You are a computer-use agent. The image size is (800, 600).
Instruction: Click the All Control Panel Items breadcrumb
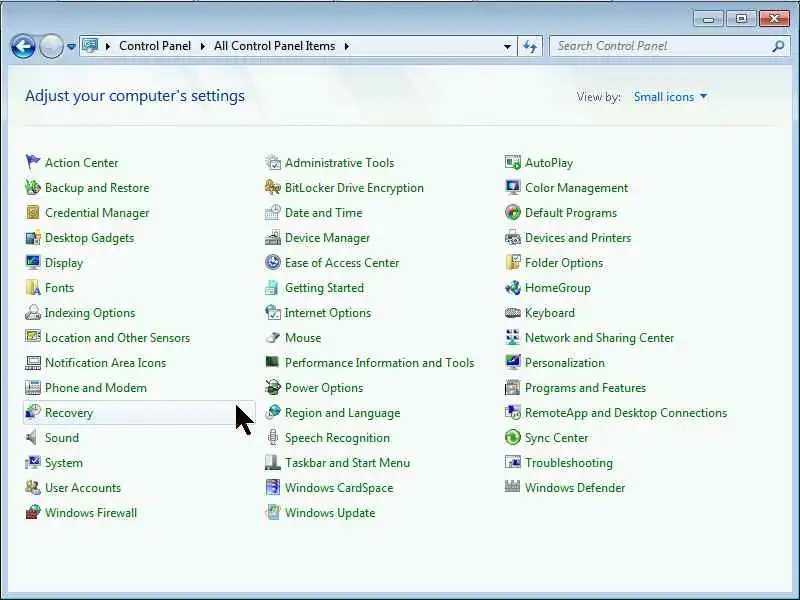pyautogui.click(x=274, y=46)
